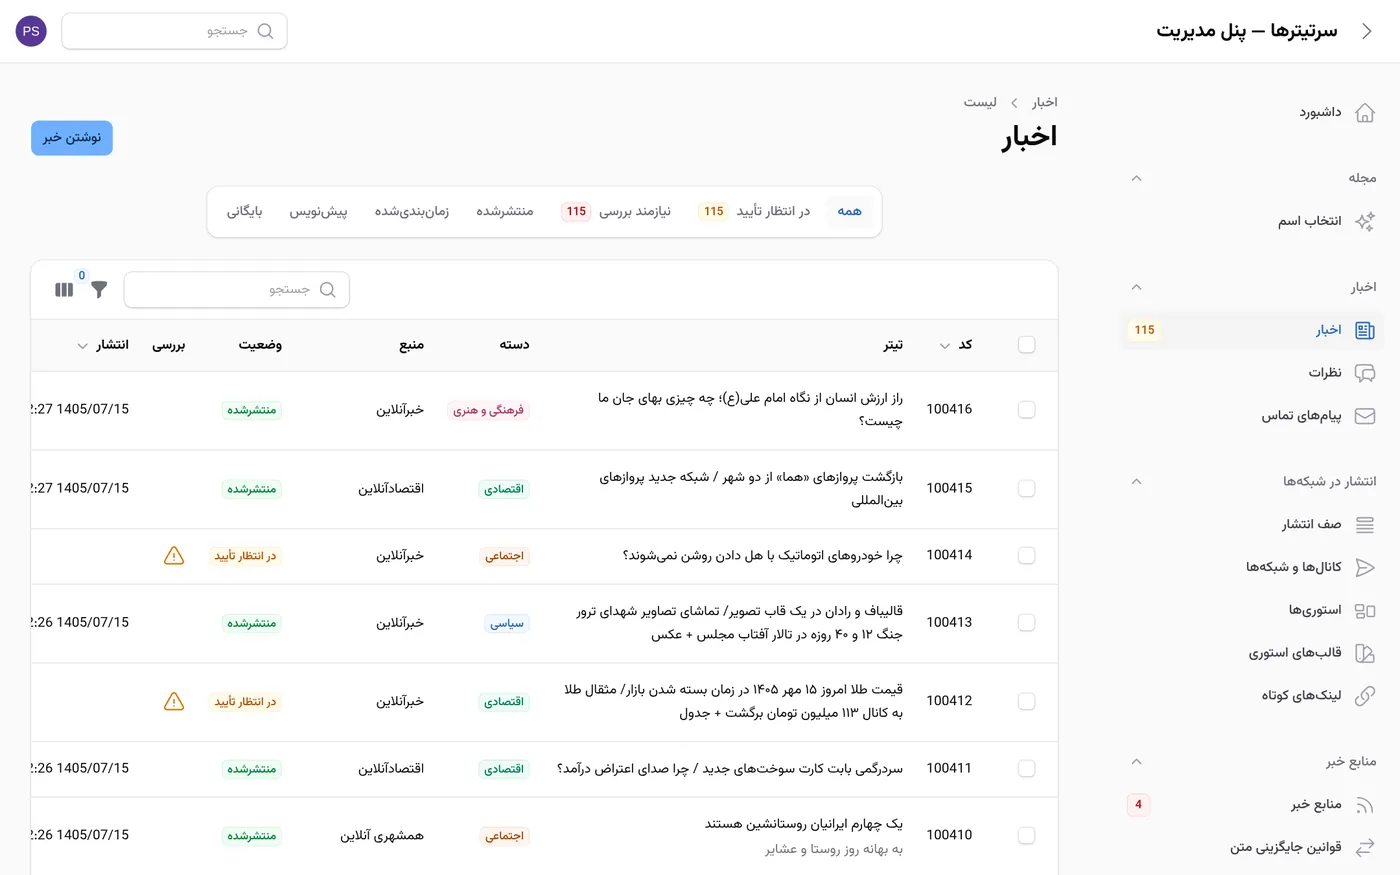
Task: Select the checkbox for news row 100415
Action: click(x=1026, y=489)
